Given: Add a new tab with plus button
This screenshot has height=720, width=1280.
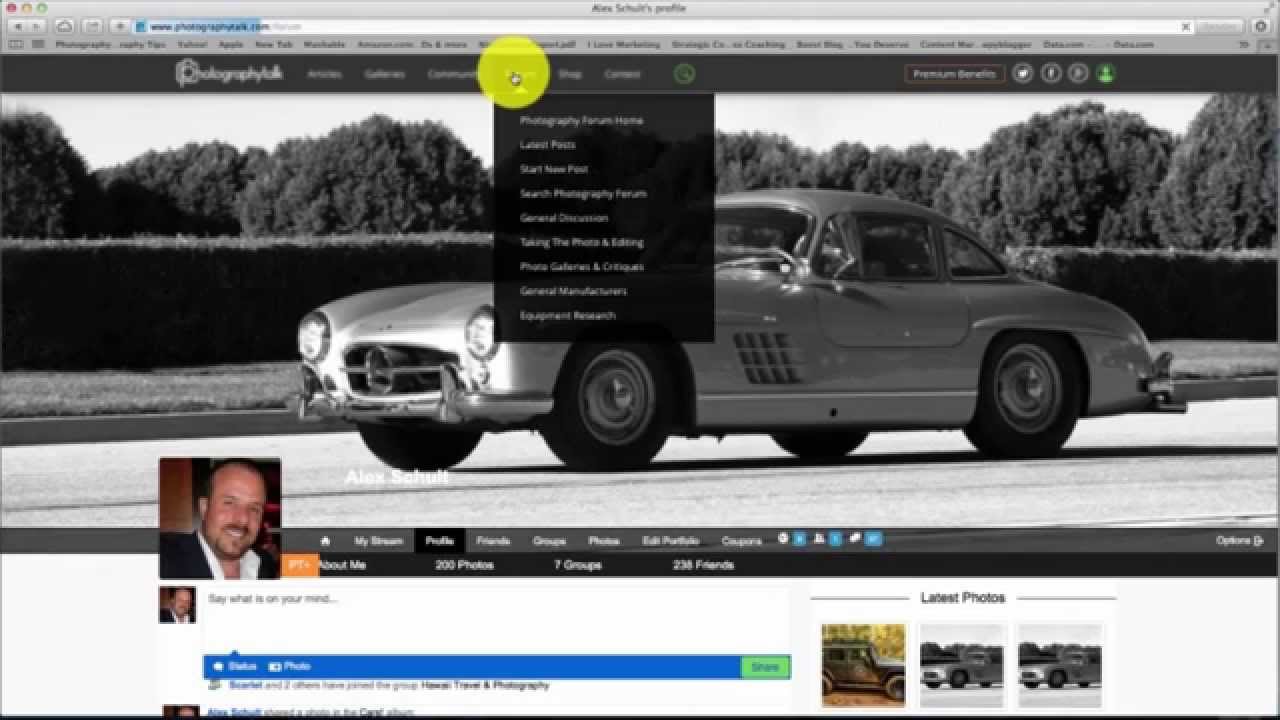Looking at the screenshot, I should pos(120,26).
